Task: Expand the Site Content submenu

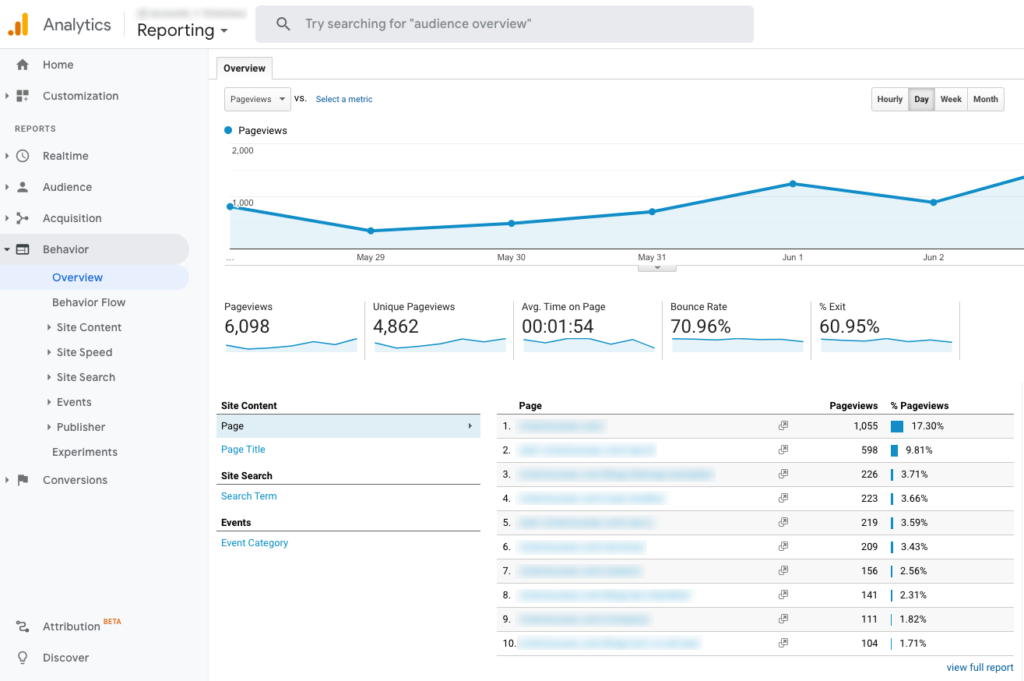Action: (88, 327)
